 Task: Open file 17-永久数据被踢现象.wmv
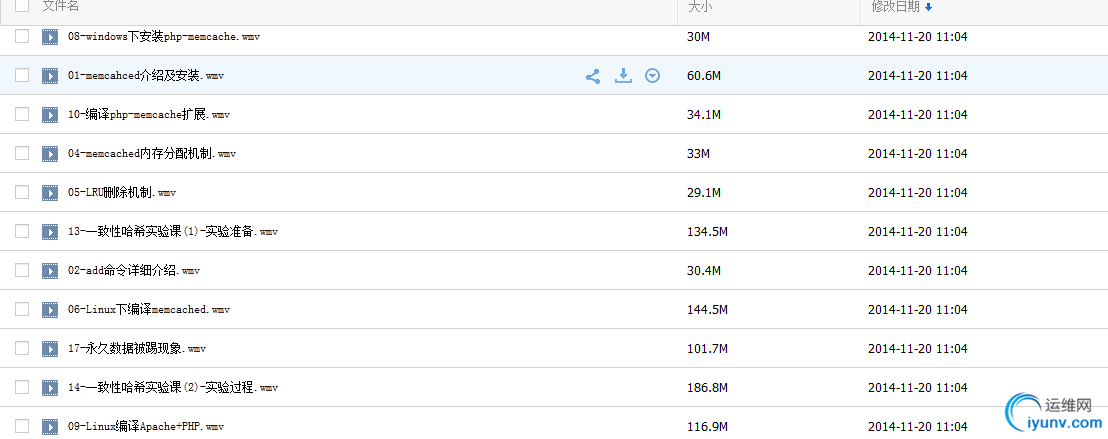(137, 349)
